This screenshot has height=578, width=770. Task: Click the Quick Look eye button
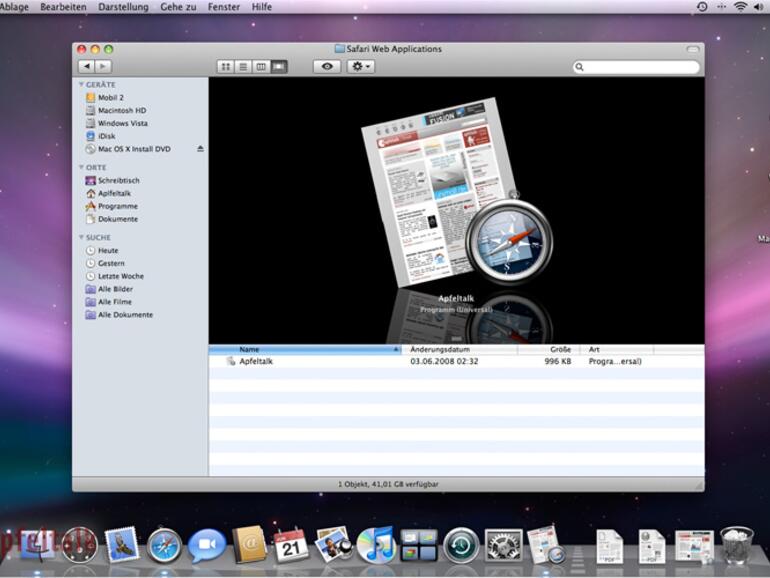[x=326, y=67]
